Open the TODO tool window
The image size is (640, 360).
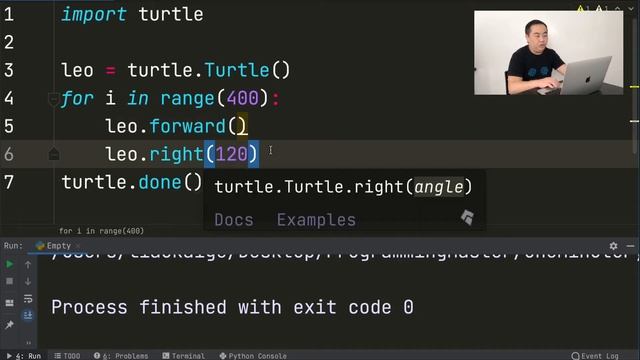coord(67,356)
